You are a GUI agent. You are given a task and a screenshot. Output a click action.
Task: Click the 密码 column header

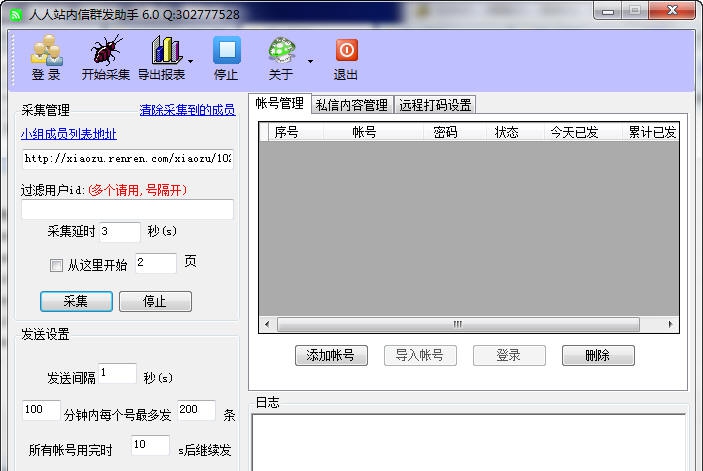[455, 132]
